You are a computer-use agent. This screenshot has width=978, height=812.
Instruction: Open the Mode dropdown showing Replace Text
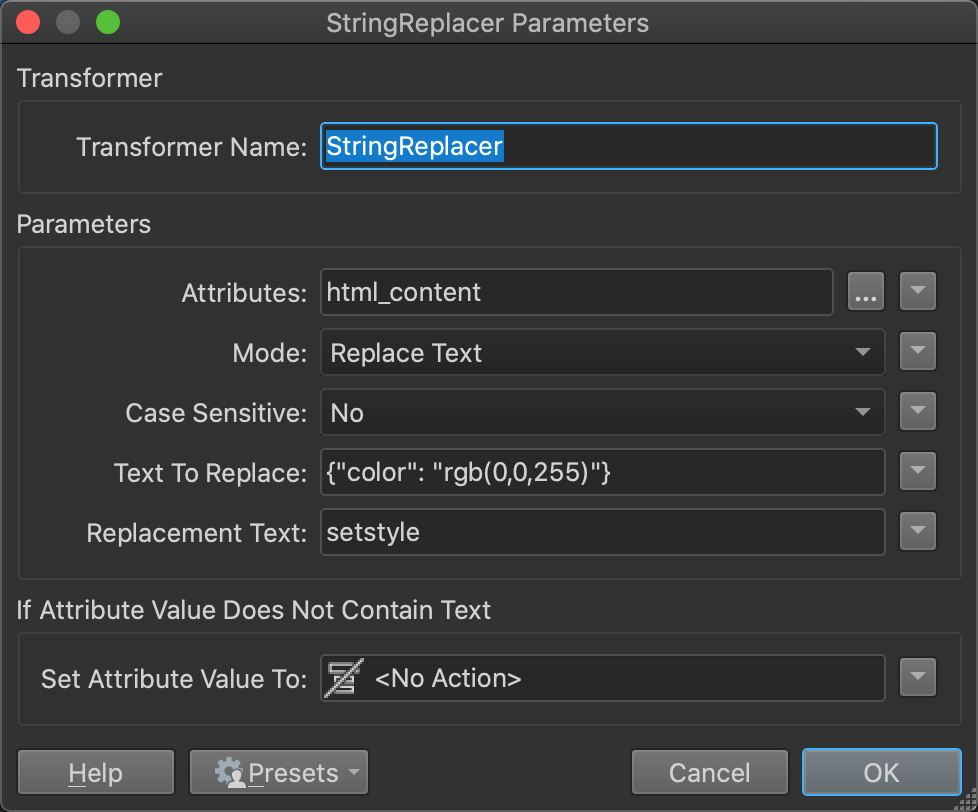pos(602,352)
